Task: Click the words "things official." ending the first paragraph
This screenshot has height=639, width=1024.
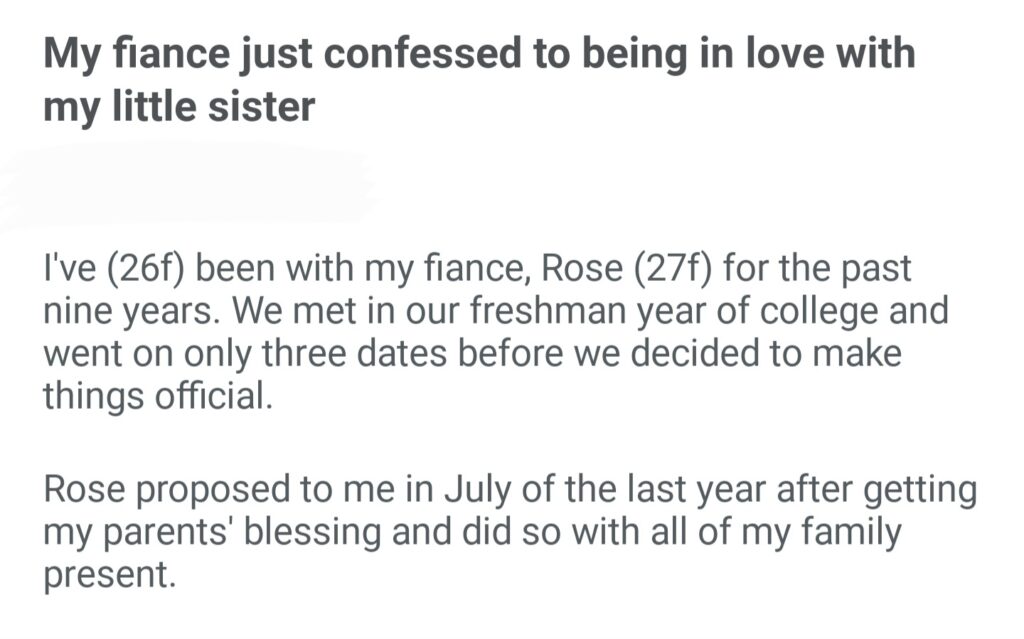Action: tap(156, 396)
